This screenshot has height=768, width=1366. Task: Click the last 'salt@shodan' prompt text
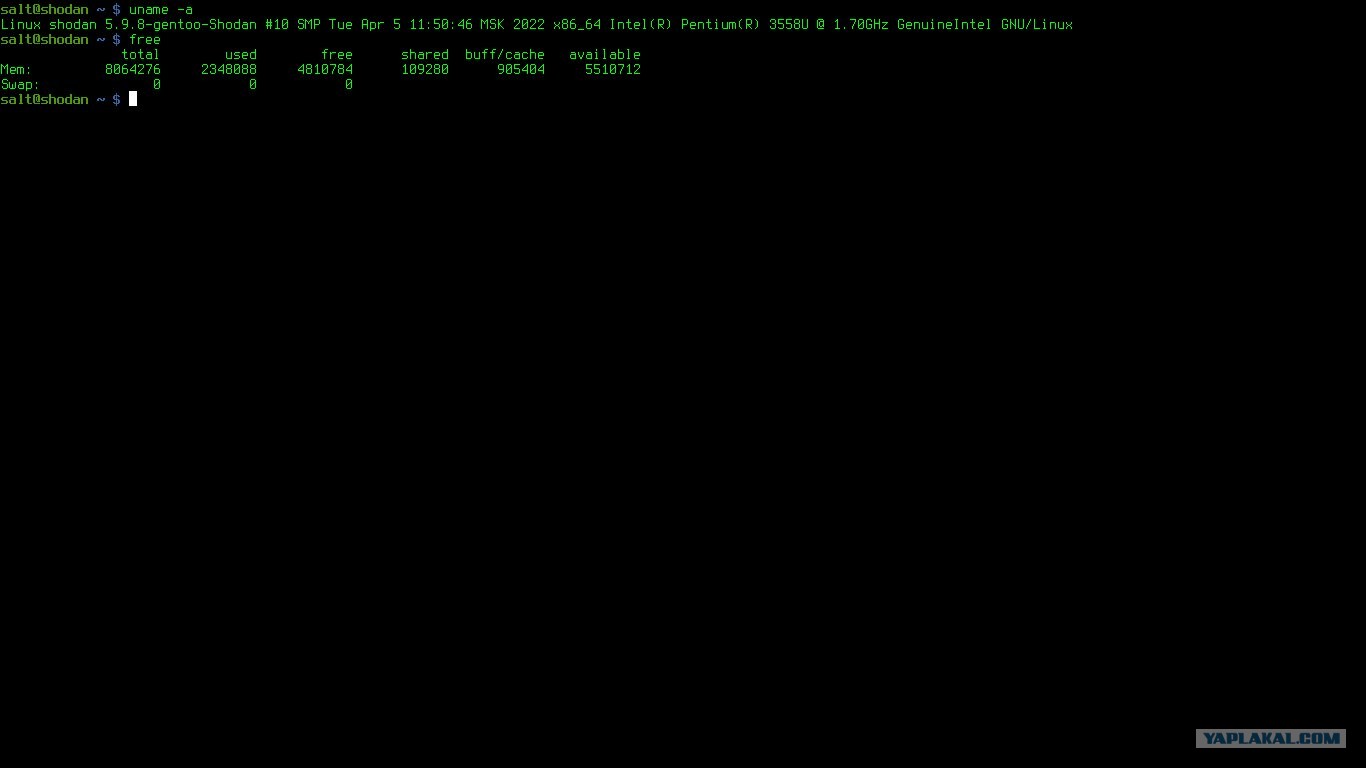coord(45,99)
